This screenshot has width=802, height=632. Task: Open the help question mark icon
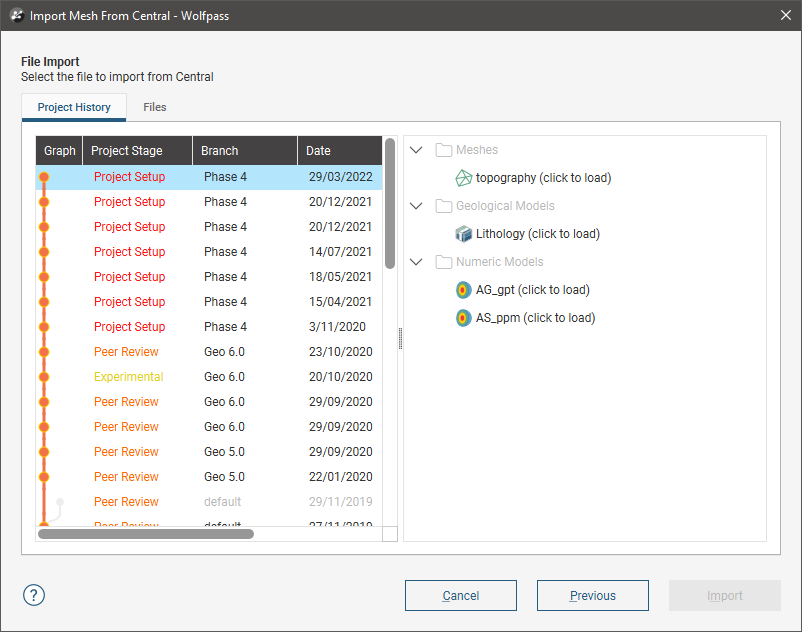pos(35,595)
